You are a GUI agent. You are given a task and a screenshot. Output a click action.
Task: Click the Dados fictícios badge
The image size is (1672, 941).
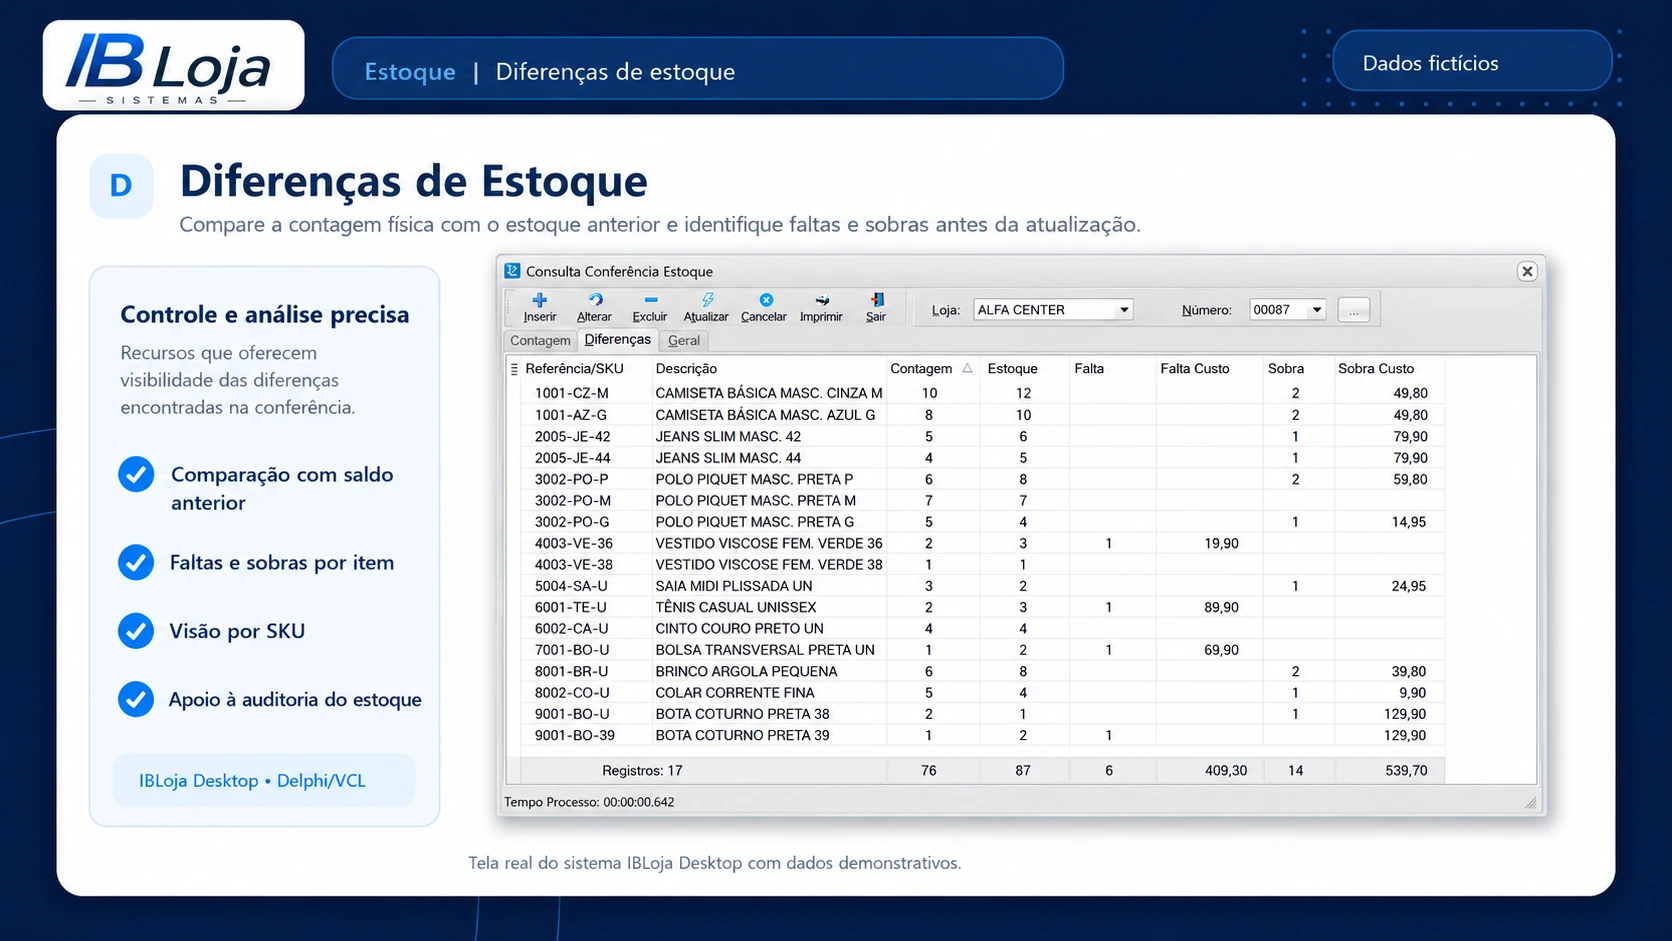1472,62
